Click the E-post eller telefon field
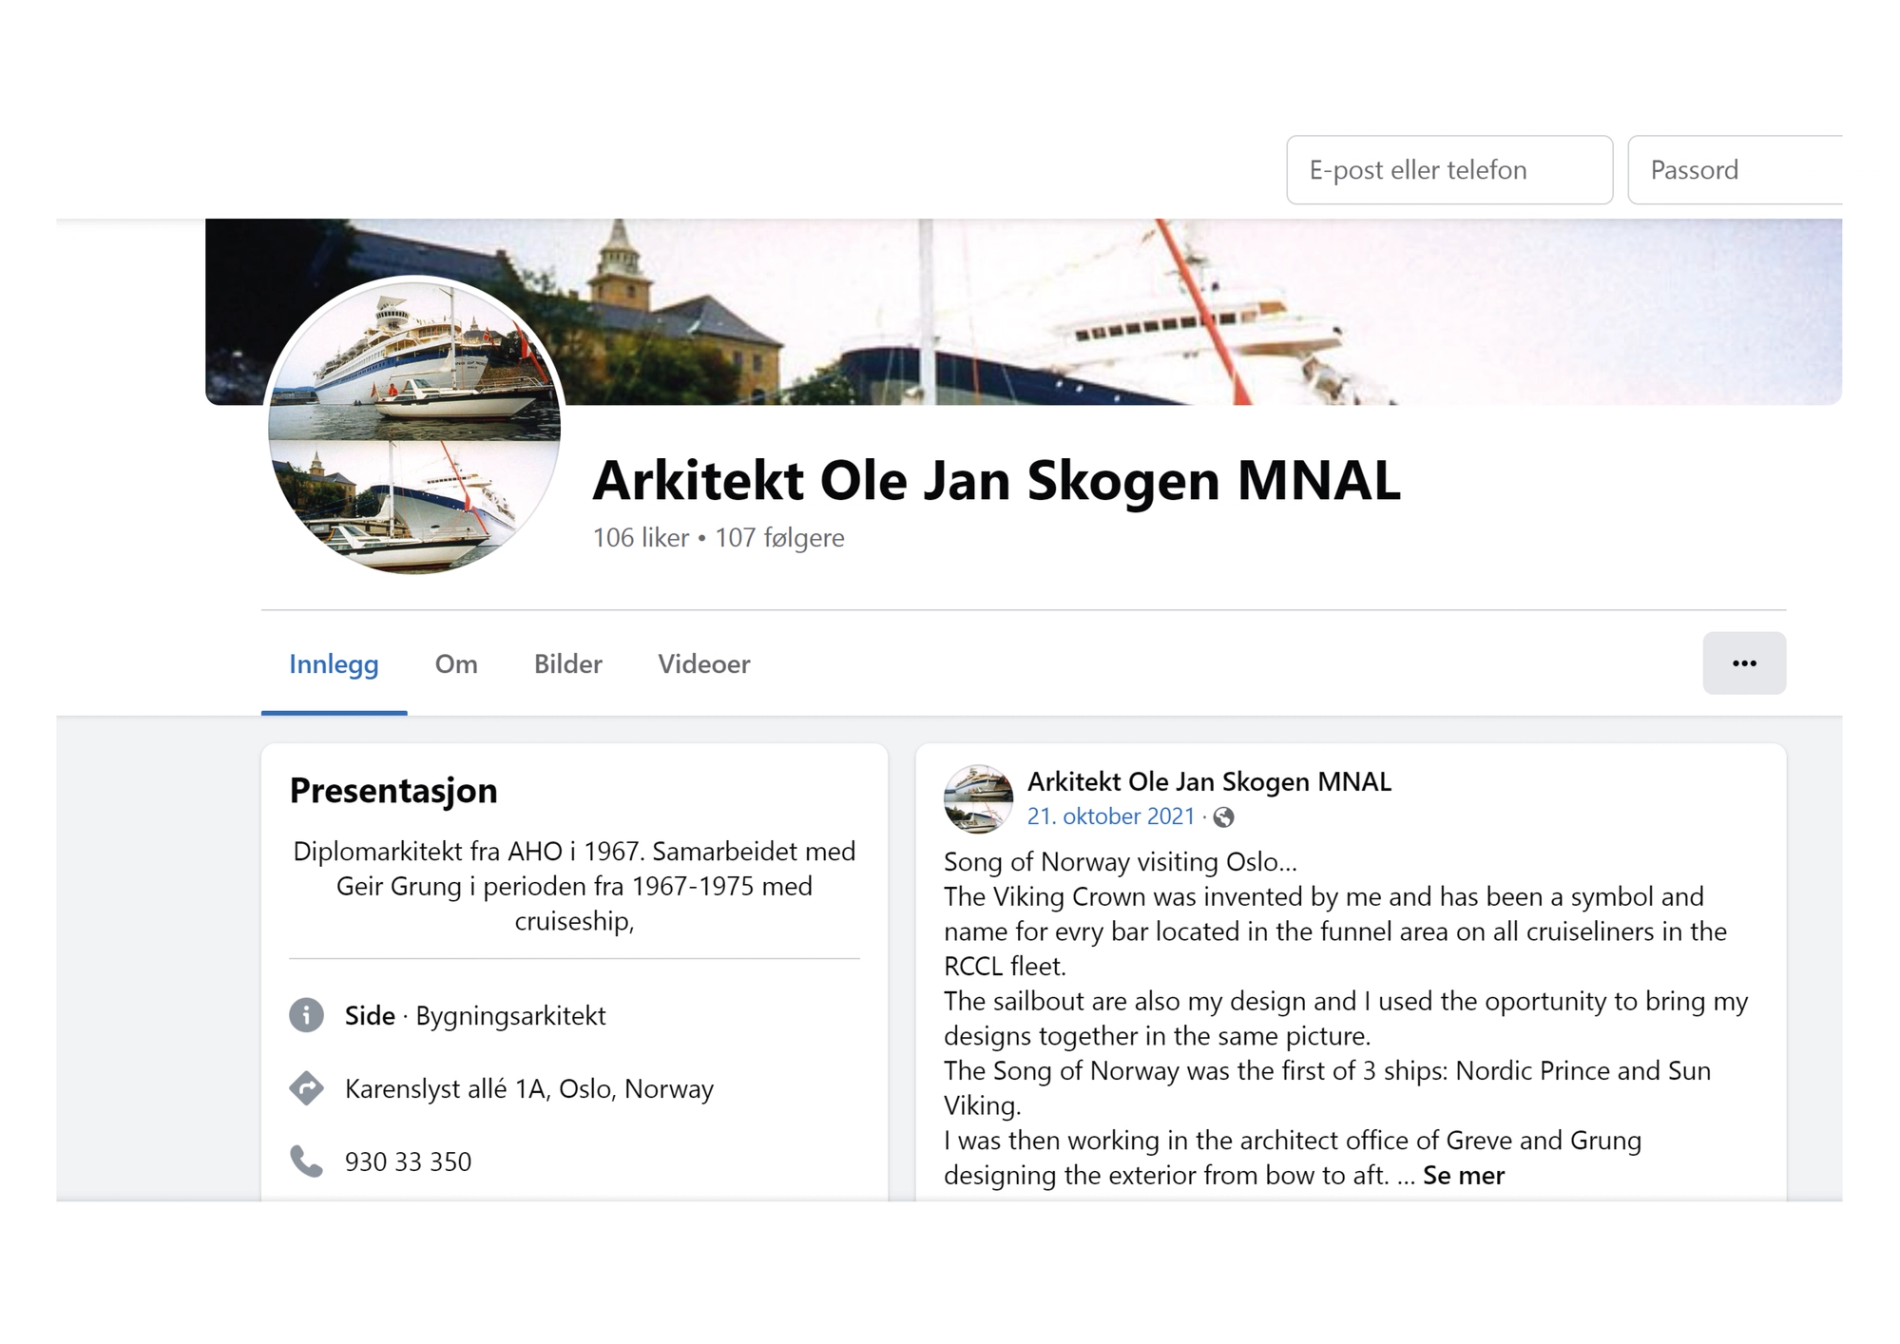The image size is (1900, 1344). (x=1449, y=170)
